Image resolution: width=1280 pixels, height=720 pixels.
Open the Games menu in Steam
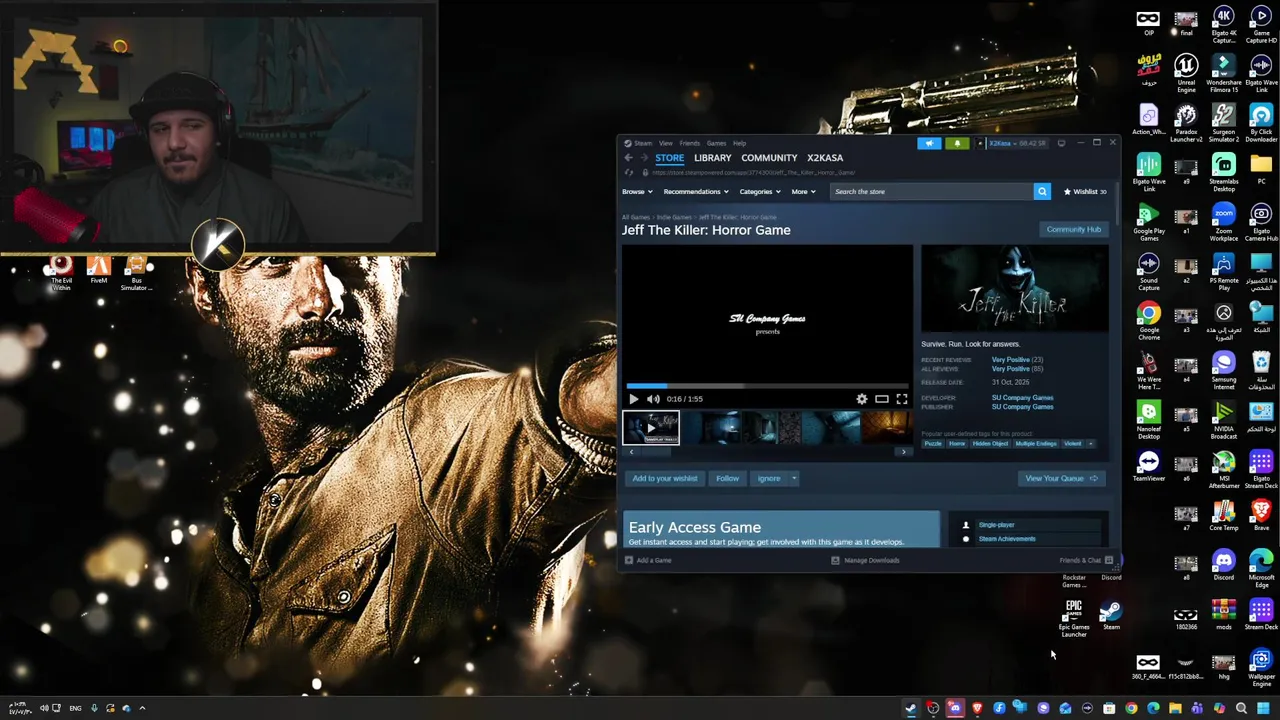click(716, 143)
